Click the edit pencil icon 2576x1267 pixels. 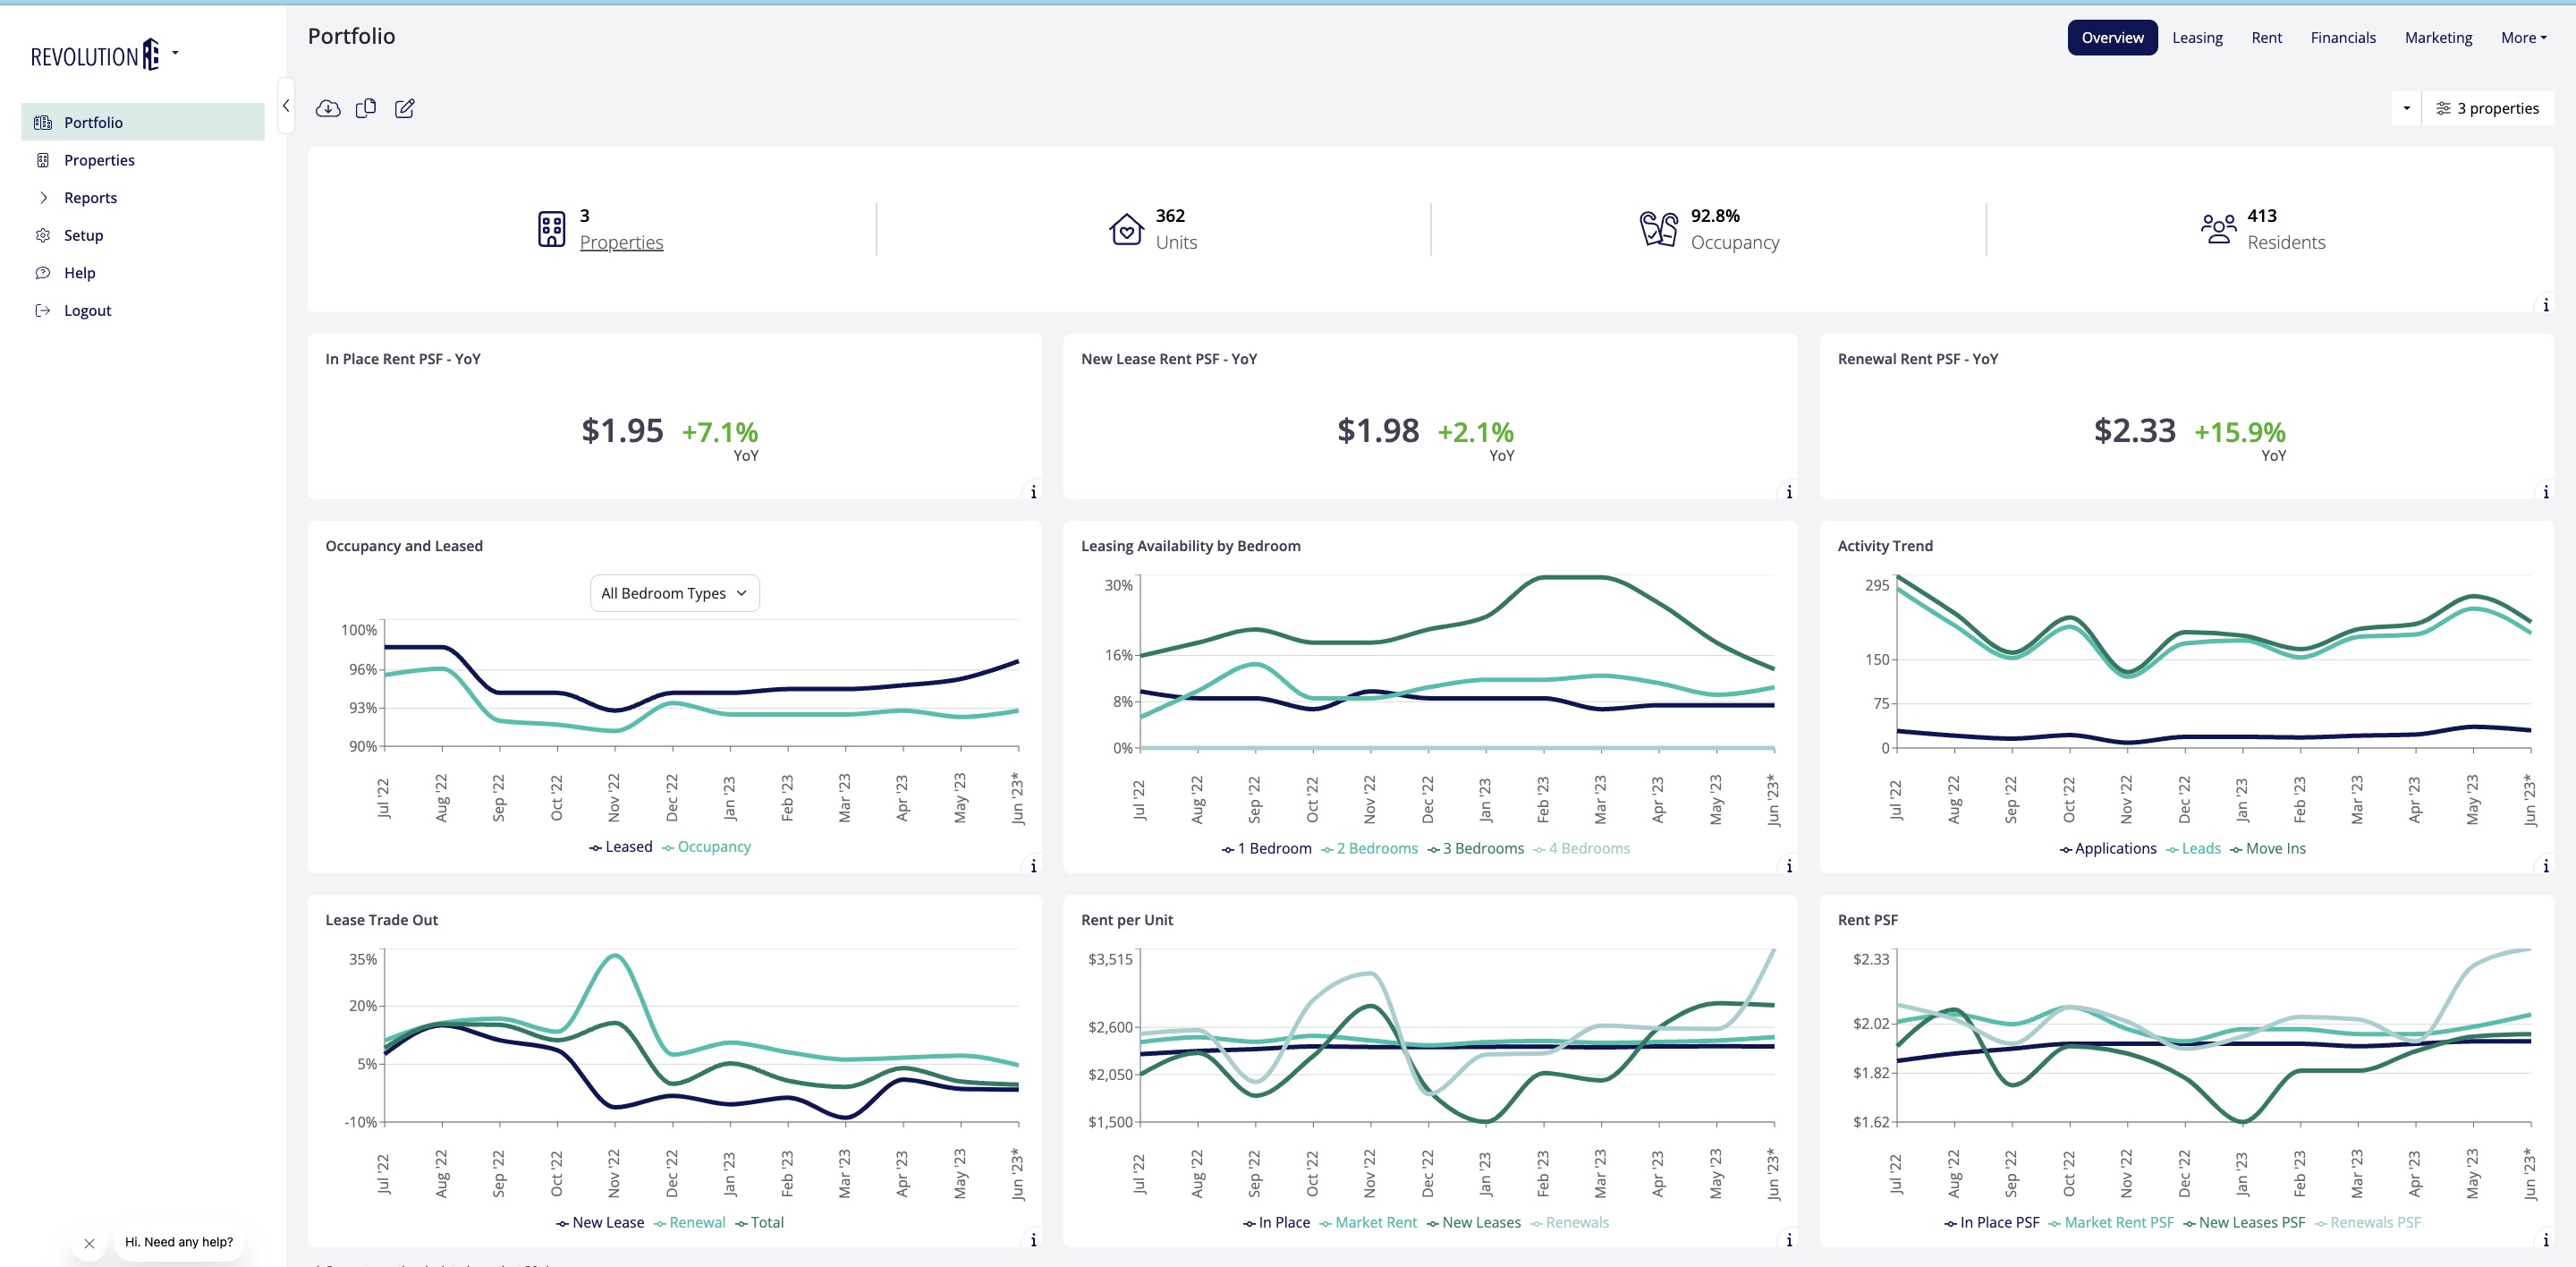pyautogui.click(x=404, y=108)
